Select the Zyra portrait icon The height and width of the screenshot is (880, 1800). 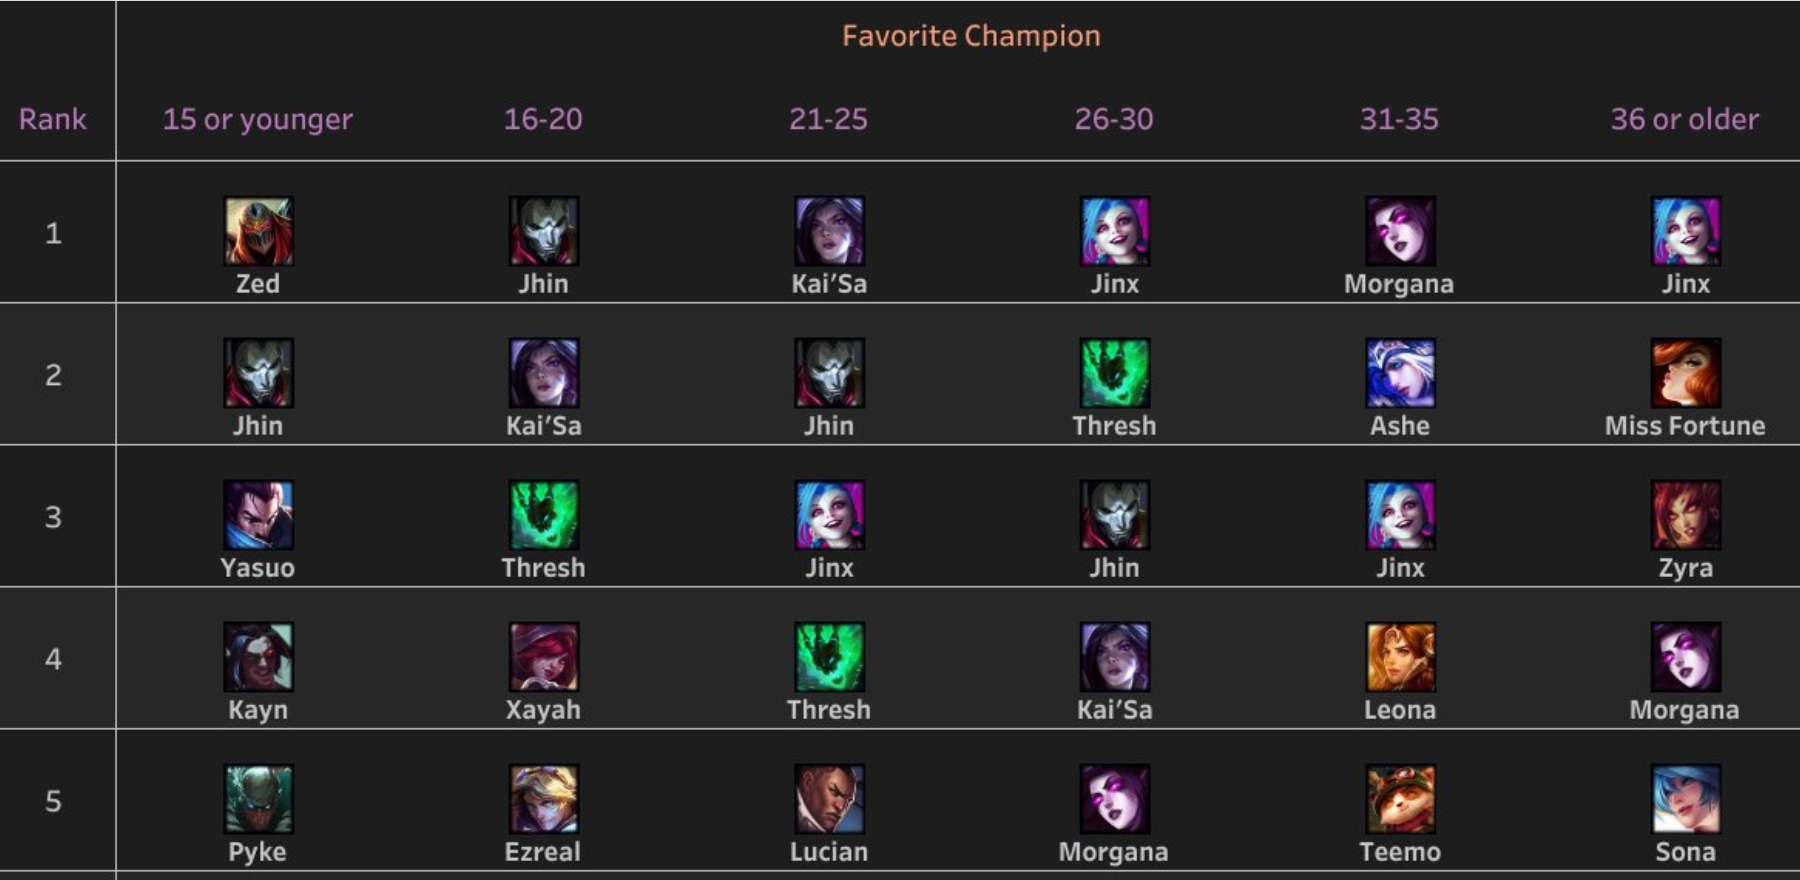(1686, 515)
